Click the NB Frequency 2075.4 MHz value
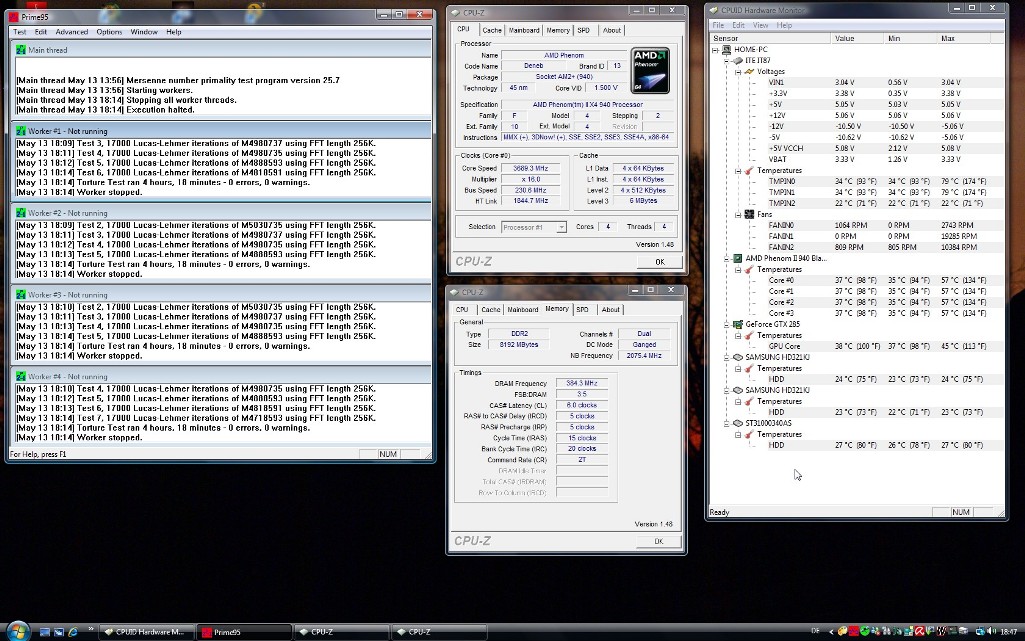 [644, 356]
